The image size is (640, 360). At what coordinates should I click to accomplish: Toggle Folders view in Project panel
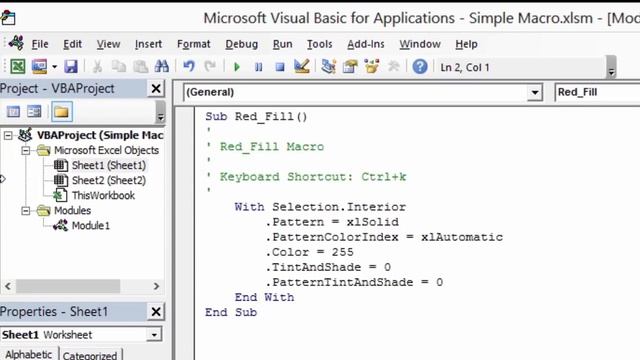62,112
